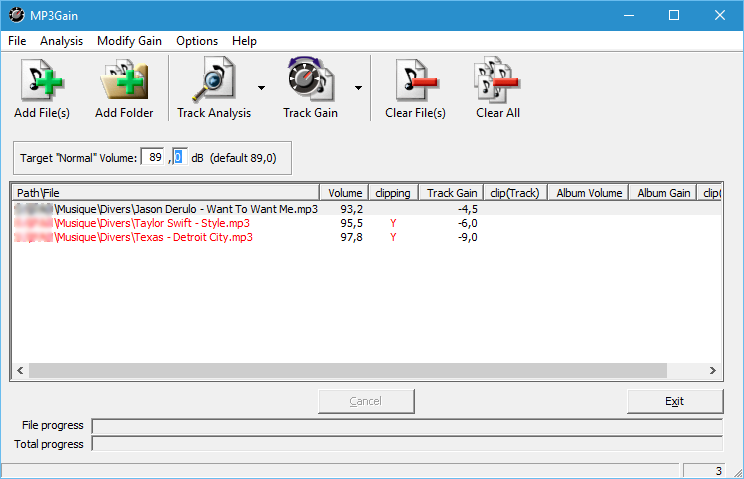This screenshot has width=744, height=479.
Task: Click the File progress bar
Action: pyautogui.click(x=407, y=426)
